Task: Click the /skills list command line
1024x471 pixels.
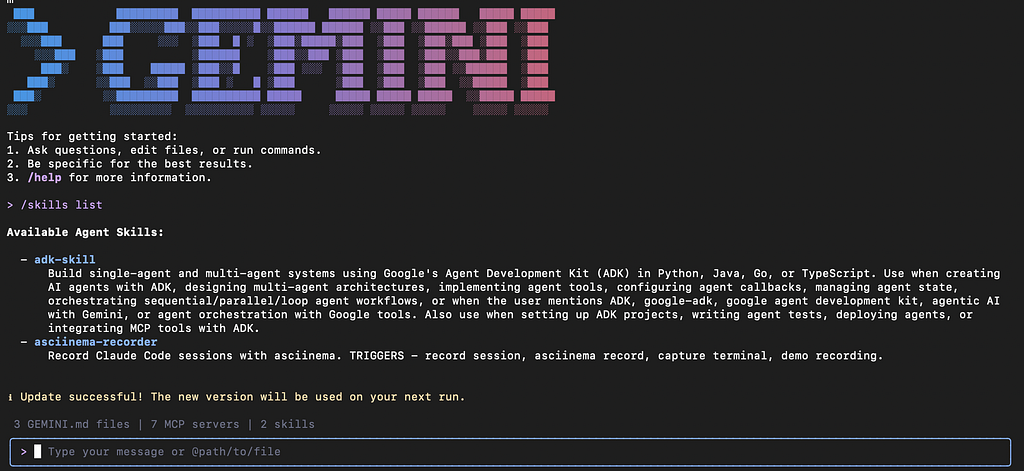Action: point(54,205)
